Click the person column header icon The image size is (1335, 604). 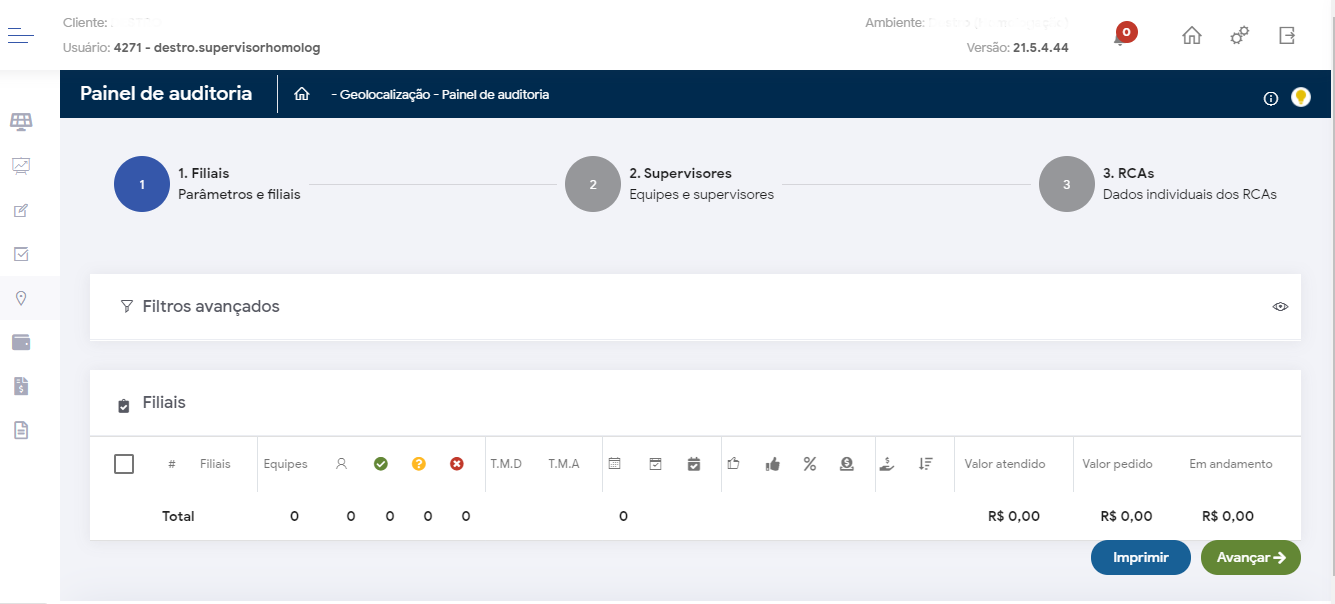341,464
